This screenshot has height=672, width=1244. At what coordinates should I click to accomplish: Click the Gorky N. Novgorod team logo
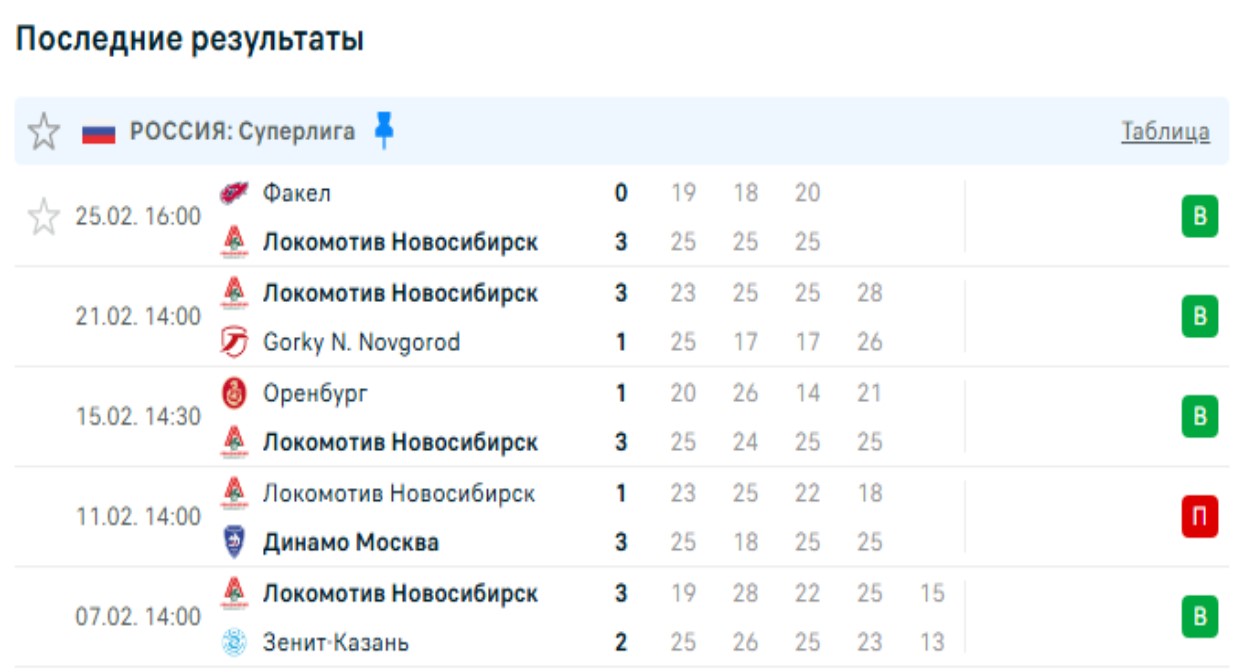tap(233, 342)
